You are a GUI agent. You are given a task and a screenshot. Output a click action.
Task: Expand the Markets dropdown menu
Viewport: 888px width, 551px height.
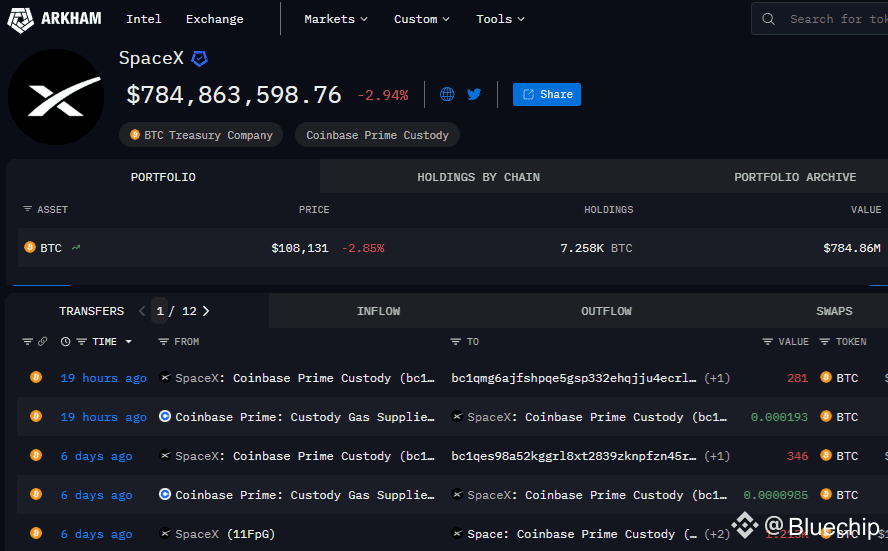tap(336, 19)
